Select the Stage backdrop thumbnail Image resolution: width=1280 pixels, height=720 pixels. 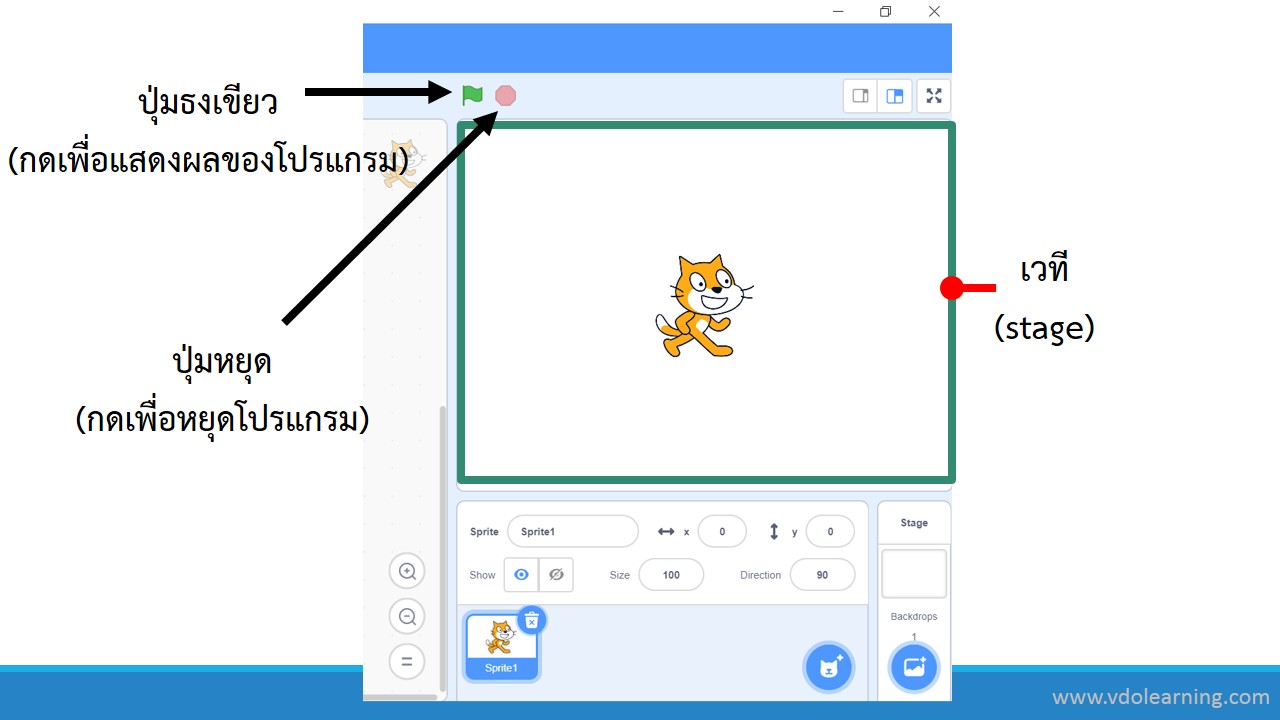(x=914, y=573)
